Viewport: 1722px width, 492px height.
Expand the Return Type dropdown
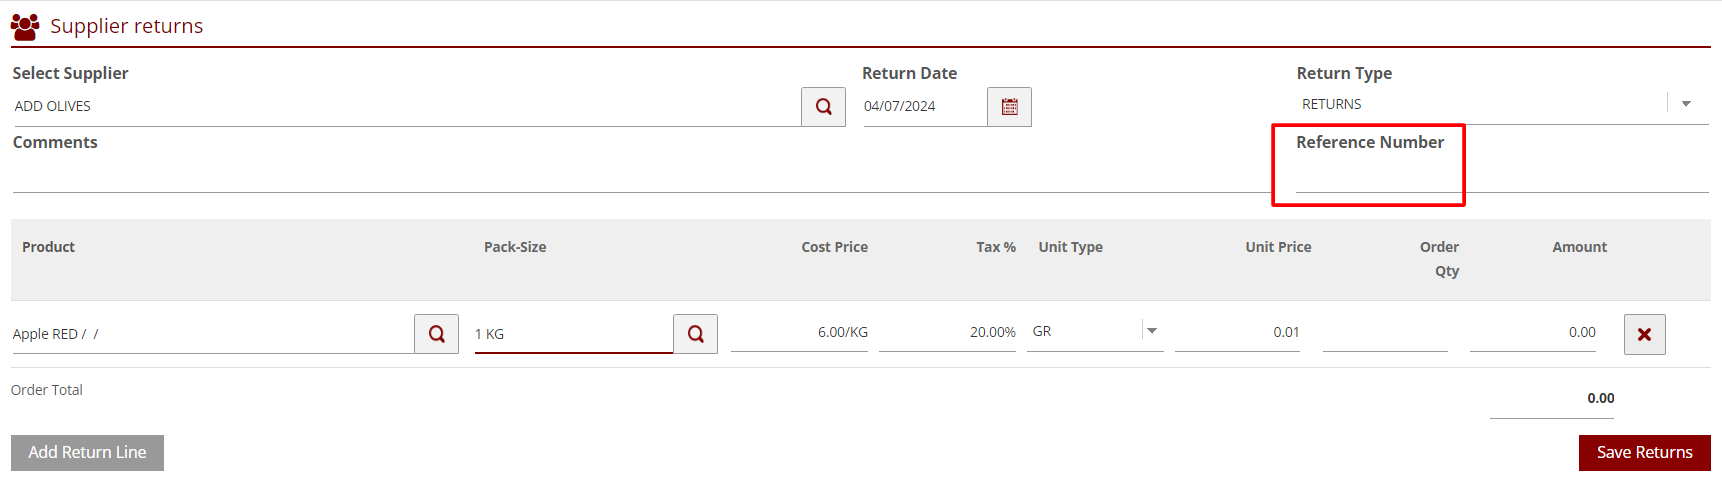point(1686,104)
